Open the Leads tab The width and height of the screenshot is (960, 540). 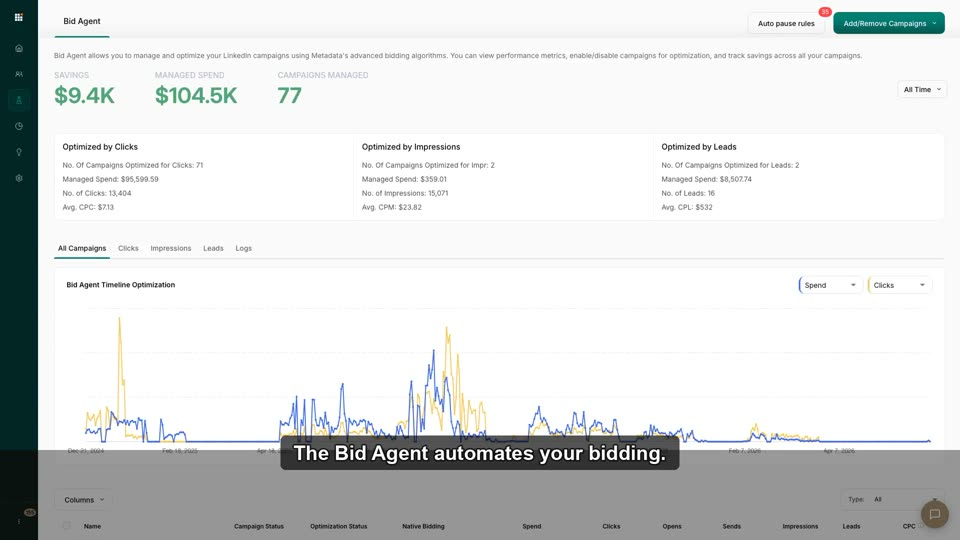point(213,249)
